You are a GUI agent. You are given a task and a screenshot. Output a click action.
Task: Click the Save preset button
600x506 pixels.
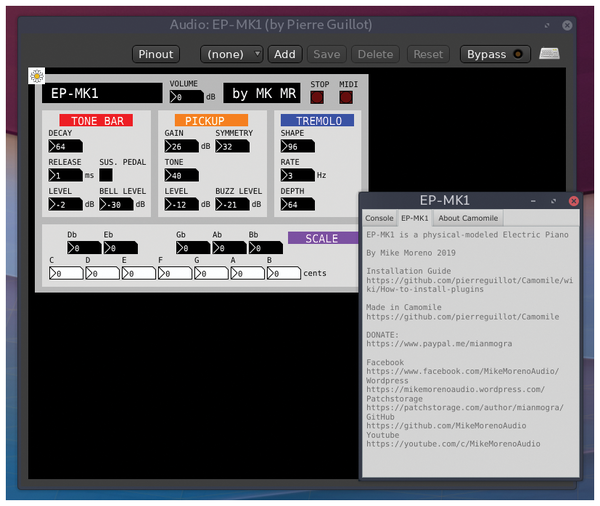point(326,54)
